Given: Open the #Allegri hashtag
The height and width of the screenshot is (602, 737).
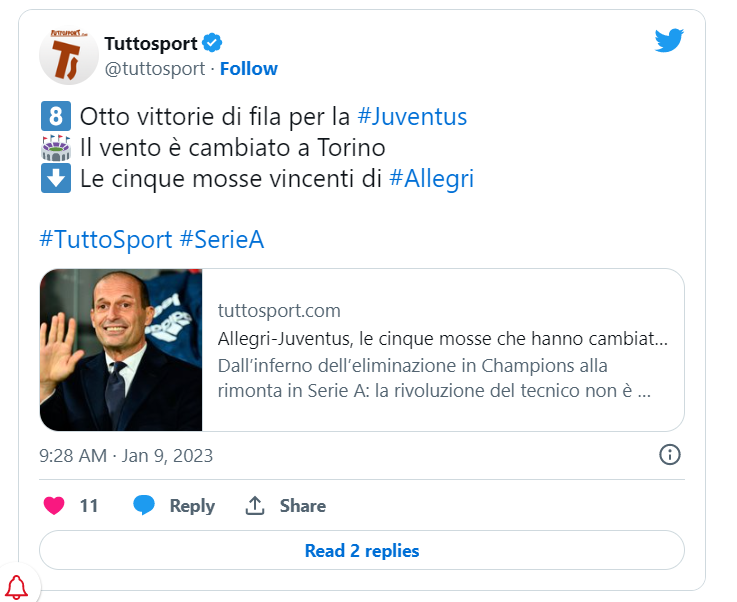Looking at the screenshot, I should click(x=431, y=179).
